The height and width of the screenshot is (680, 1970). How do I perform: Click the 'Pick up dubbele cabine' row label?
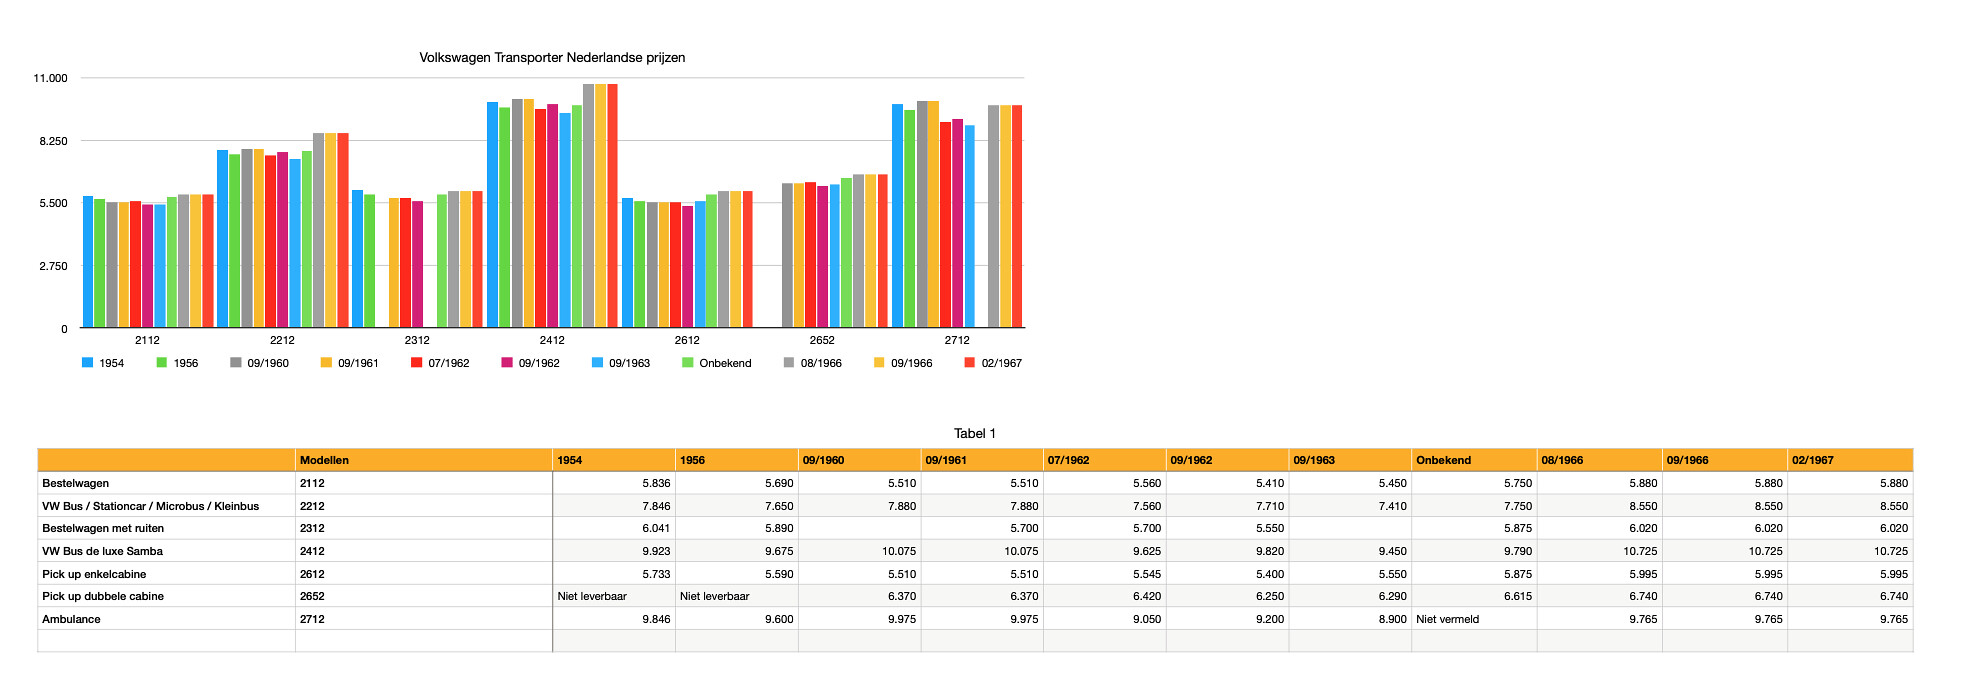[x=167, y=596]
